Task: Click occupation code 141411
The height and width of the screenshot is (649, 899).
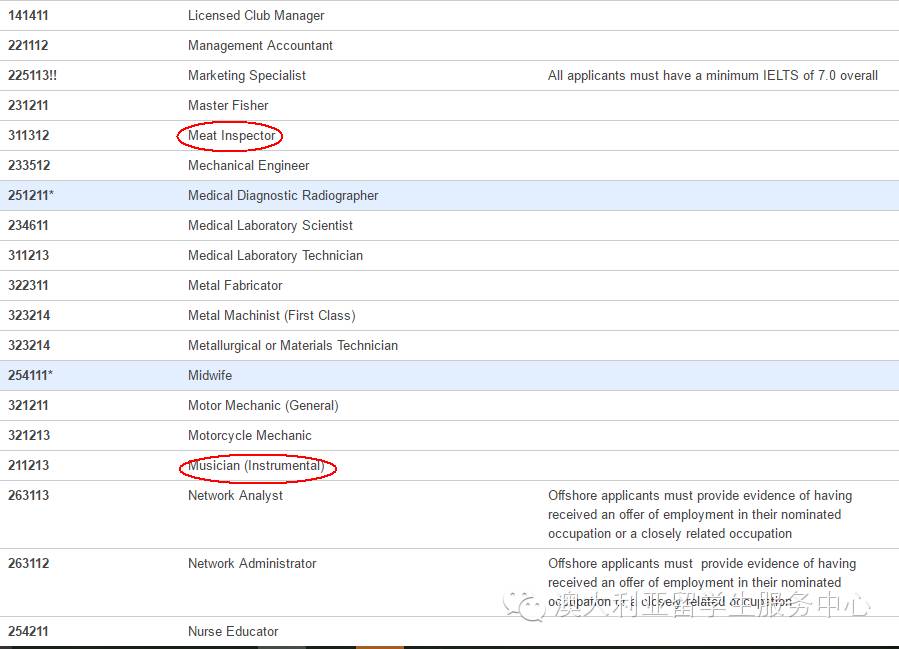Action: tap(28, 15)
